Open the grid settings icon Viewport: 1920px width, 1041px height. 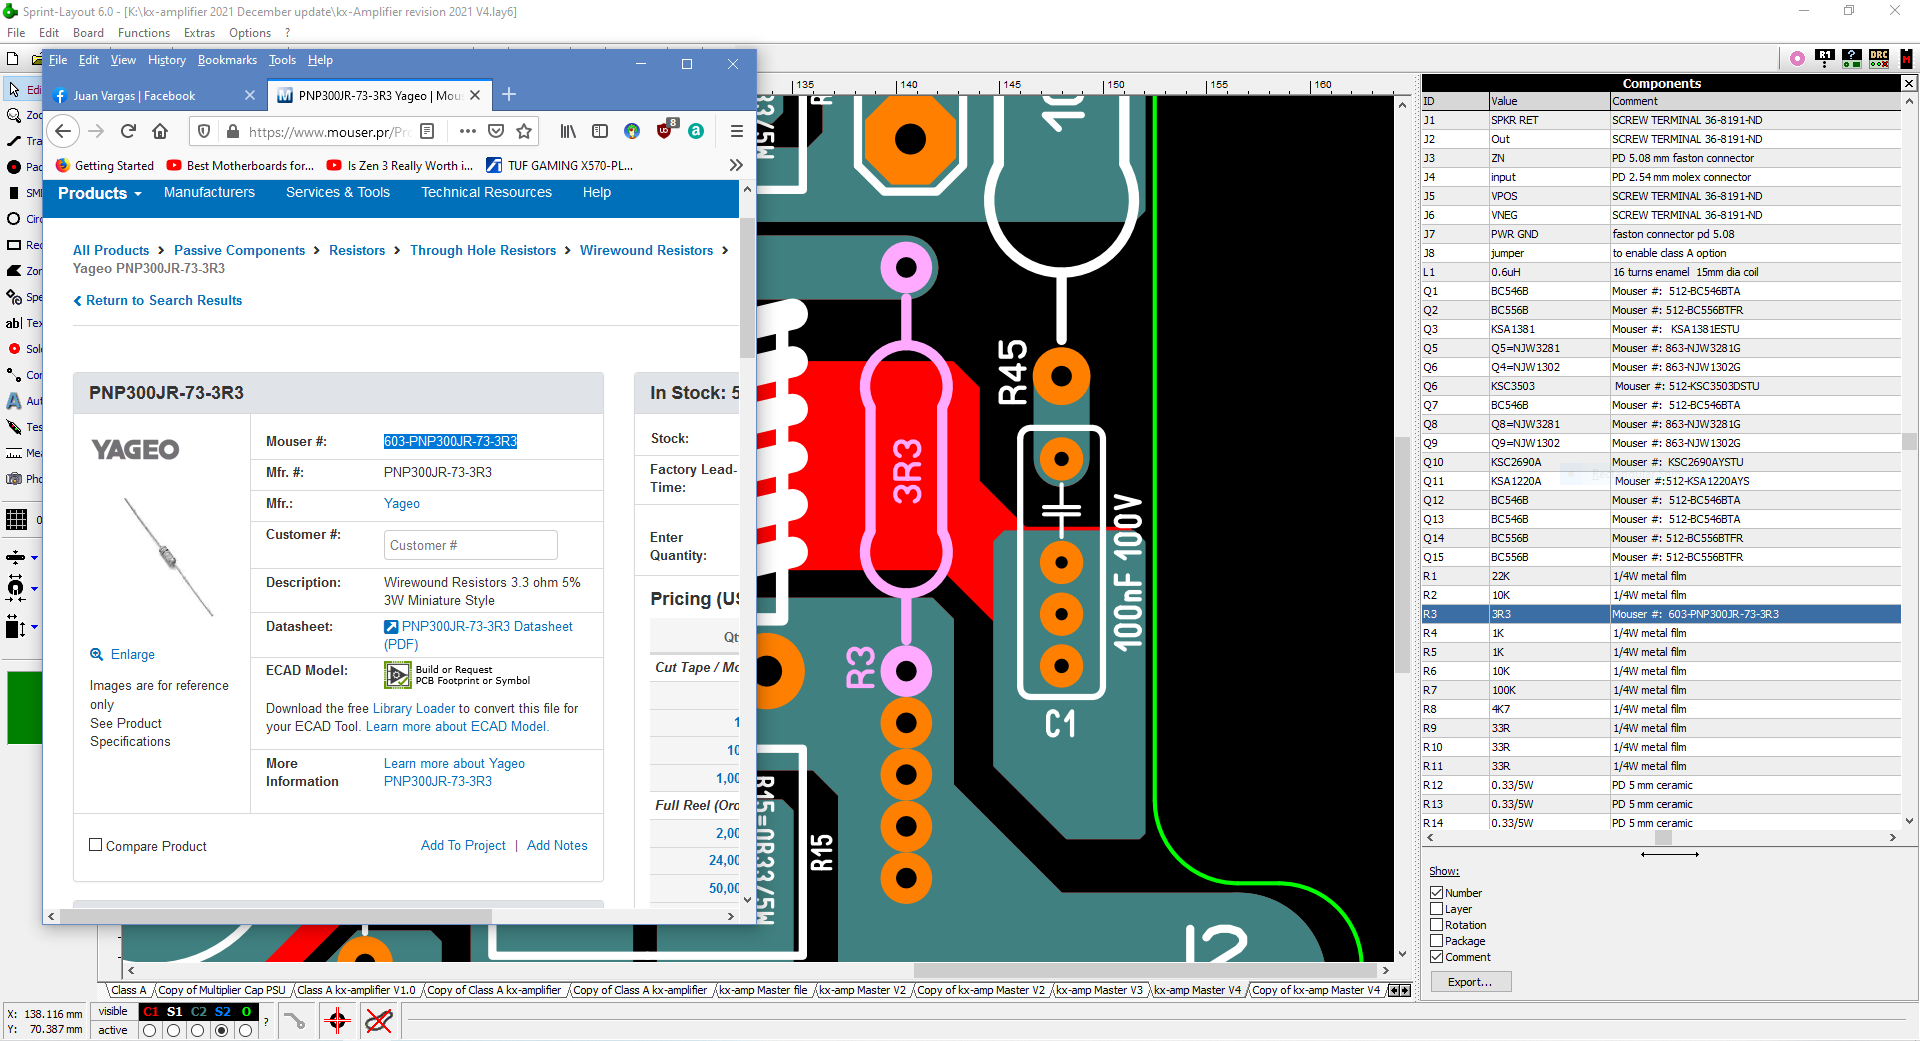(x=17, y=519)
